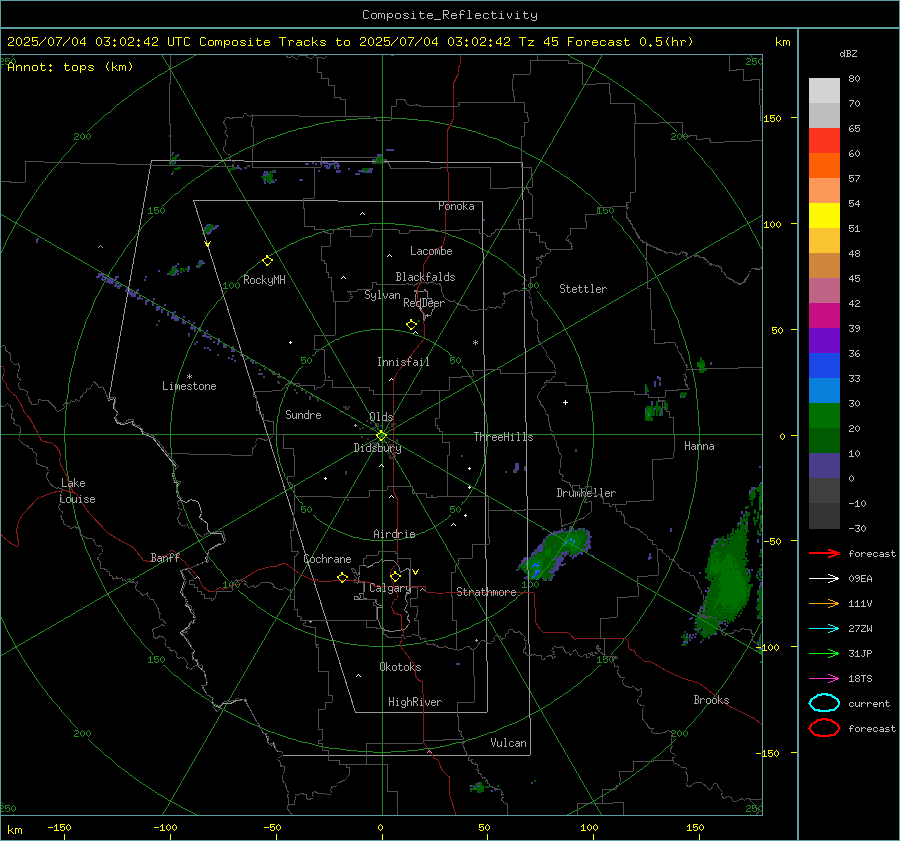Viewport: 900px width, 841px height.
Task: Pick the magenta swatch between 42 and 39
Action: pyautogui.click(x=824, y=316)
